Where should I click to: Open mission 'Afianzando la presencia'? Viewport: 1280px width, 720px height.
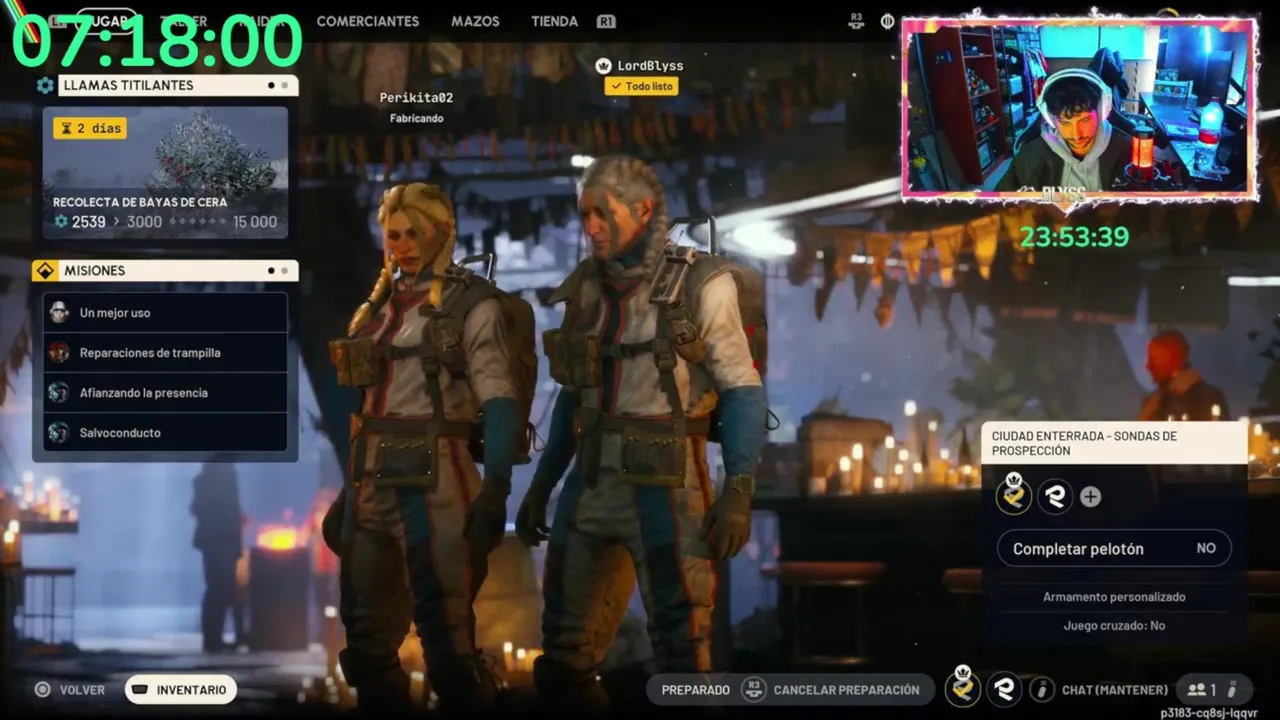point(165,392)
